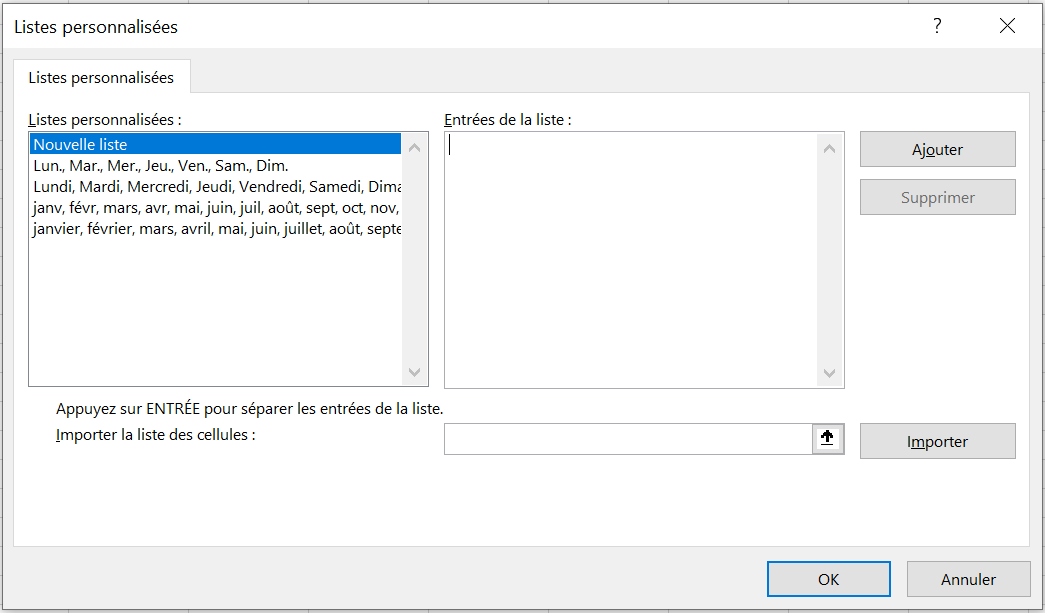Click the Supprimer button
Viewport: 1045px width, 613px height.
click(938, 197)
